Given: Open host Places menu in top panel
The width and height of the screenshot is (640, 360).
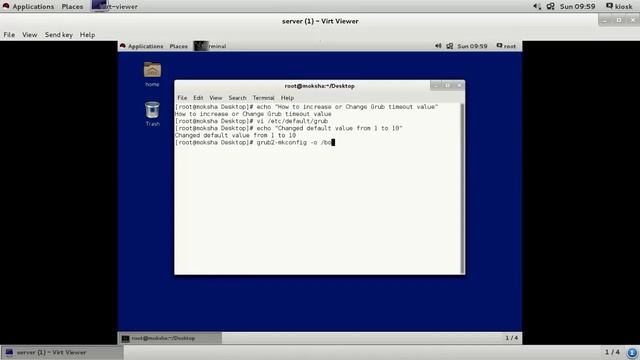Looking at the screenshot, I should [x=72, y=7].
